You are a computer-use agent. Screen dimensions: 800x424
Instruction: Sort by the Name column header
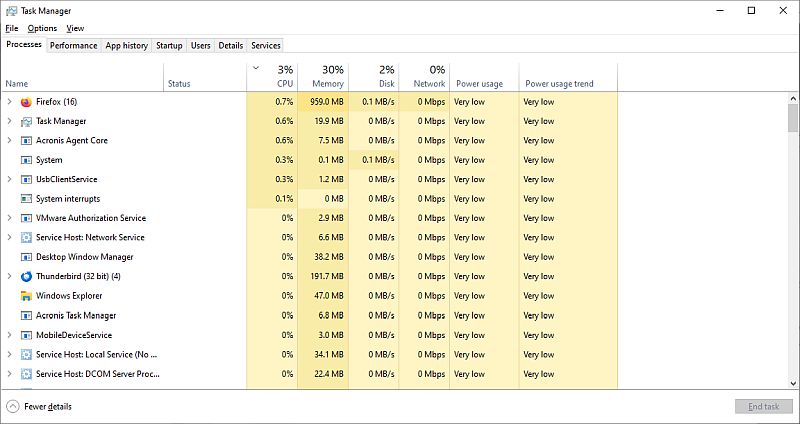(x=83, y=78)
